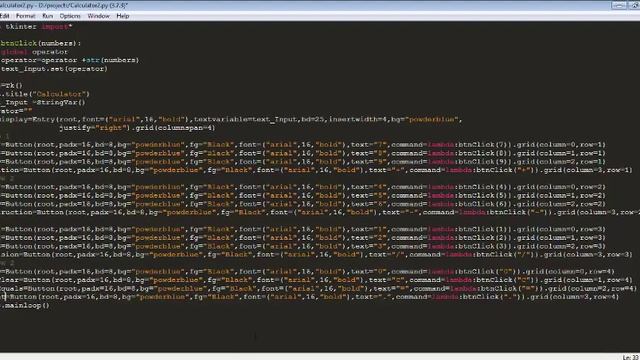Open the Run menu
Image resolution: width=640 pixels, height=360 pixels.
[47, 16]
